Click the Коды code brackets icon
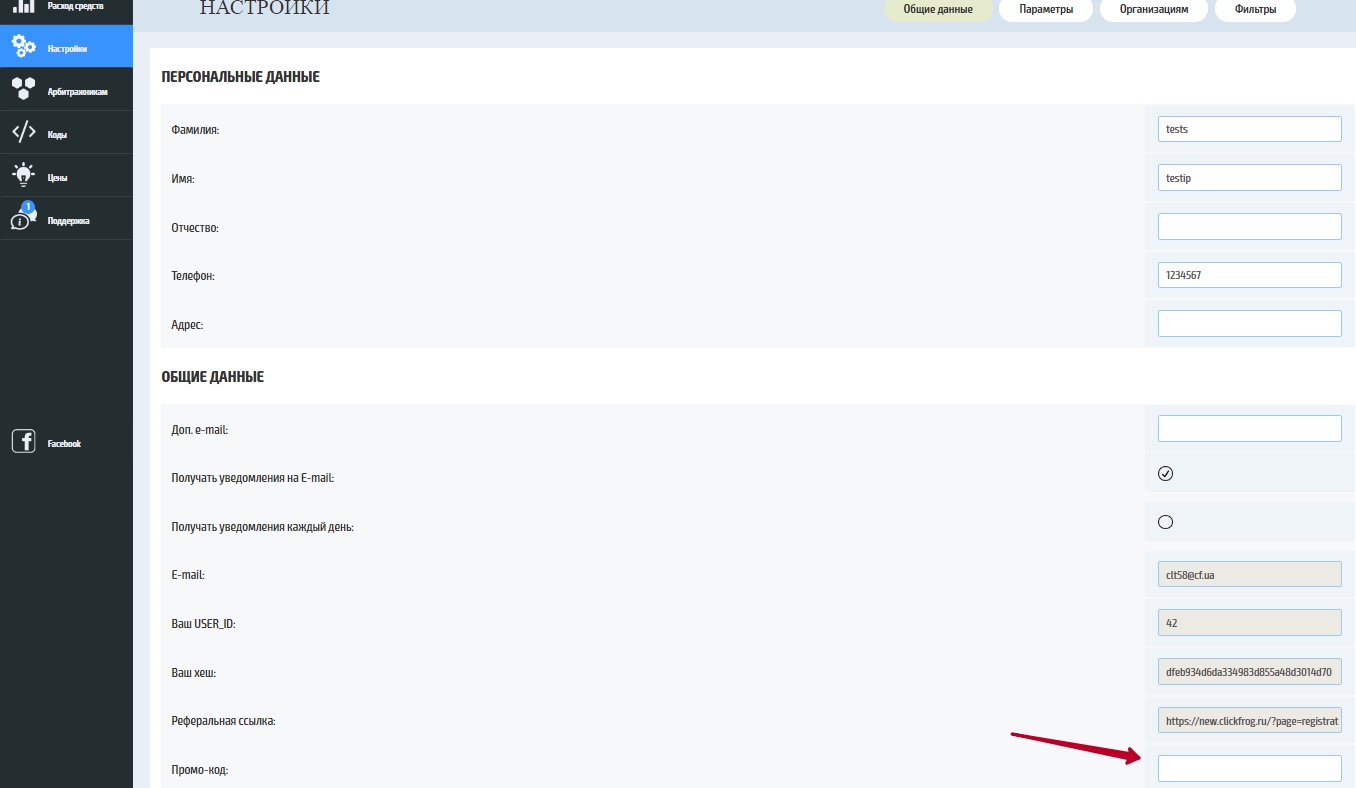This screenshot has height=788, width=1356. 24,133
